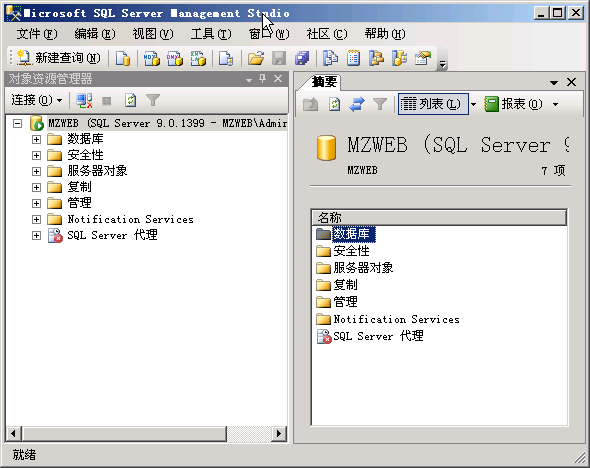Toggle the 列表 (List) view button
The width and height of the screenshot is (590, 468).
(433, 104)
